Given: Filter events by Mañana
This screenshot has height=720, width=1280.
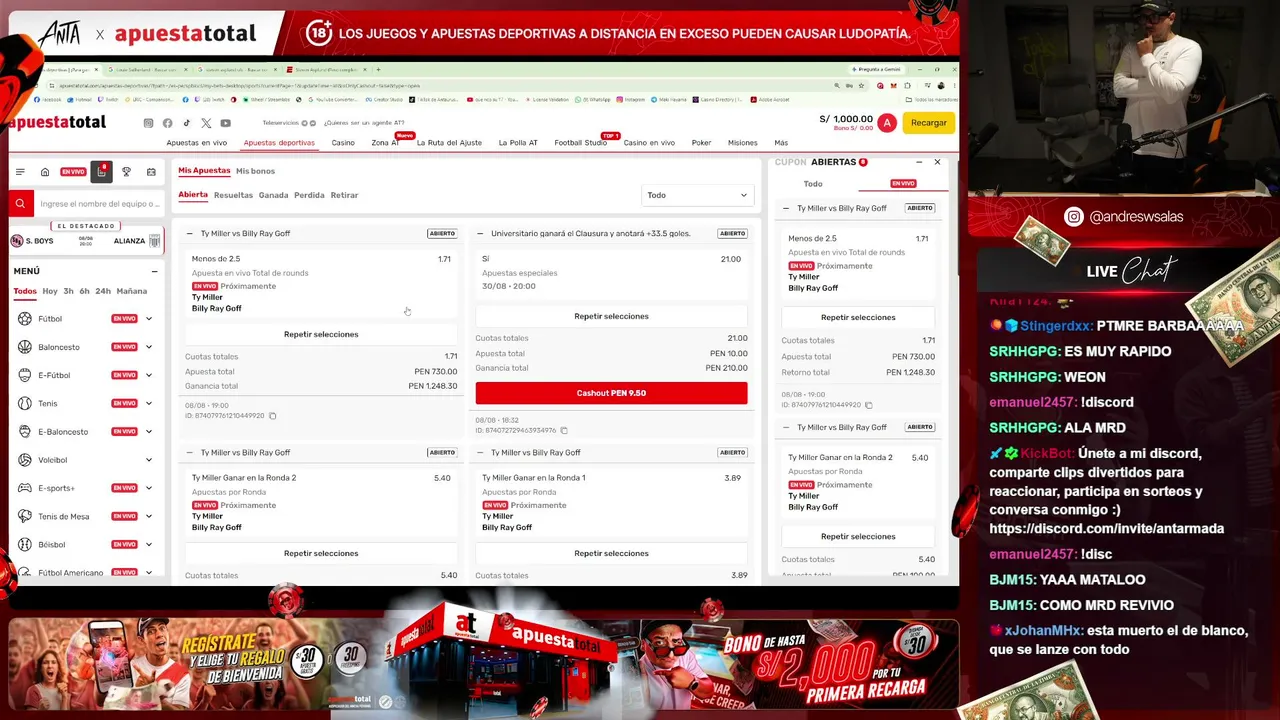Looking at the screenshot, I should [x=132, y=291].
